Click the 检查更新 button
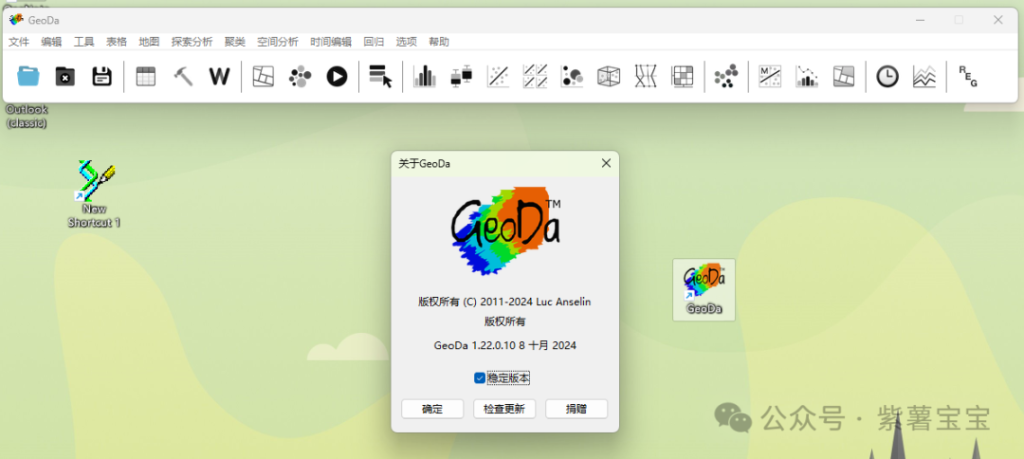 click(504, 409)
